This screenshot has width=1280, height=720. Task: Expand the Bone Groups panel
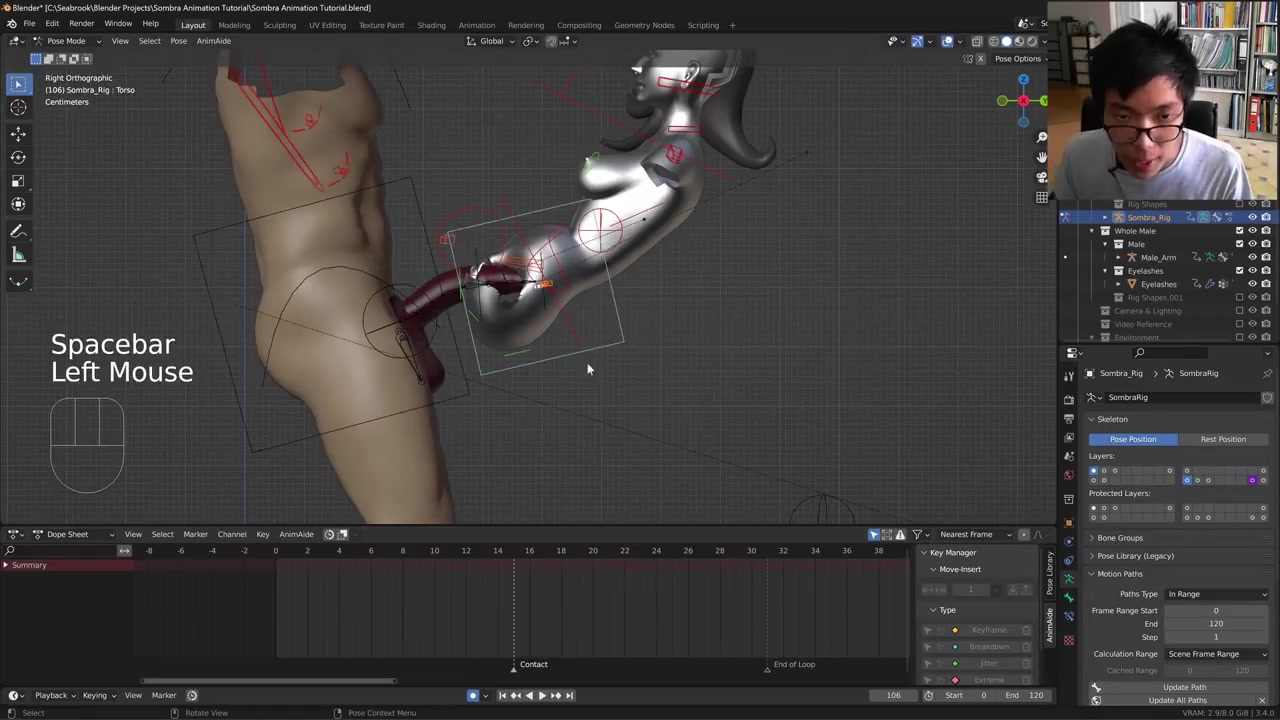1119,538
